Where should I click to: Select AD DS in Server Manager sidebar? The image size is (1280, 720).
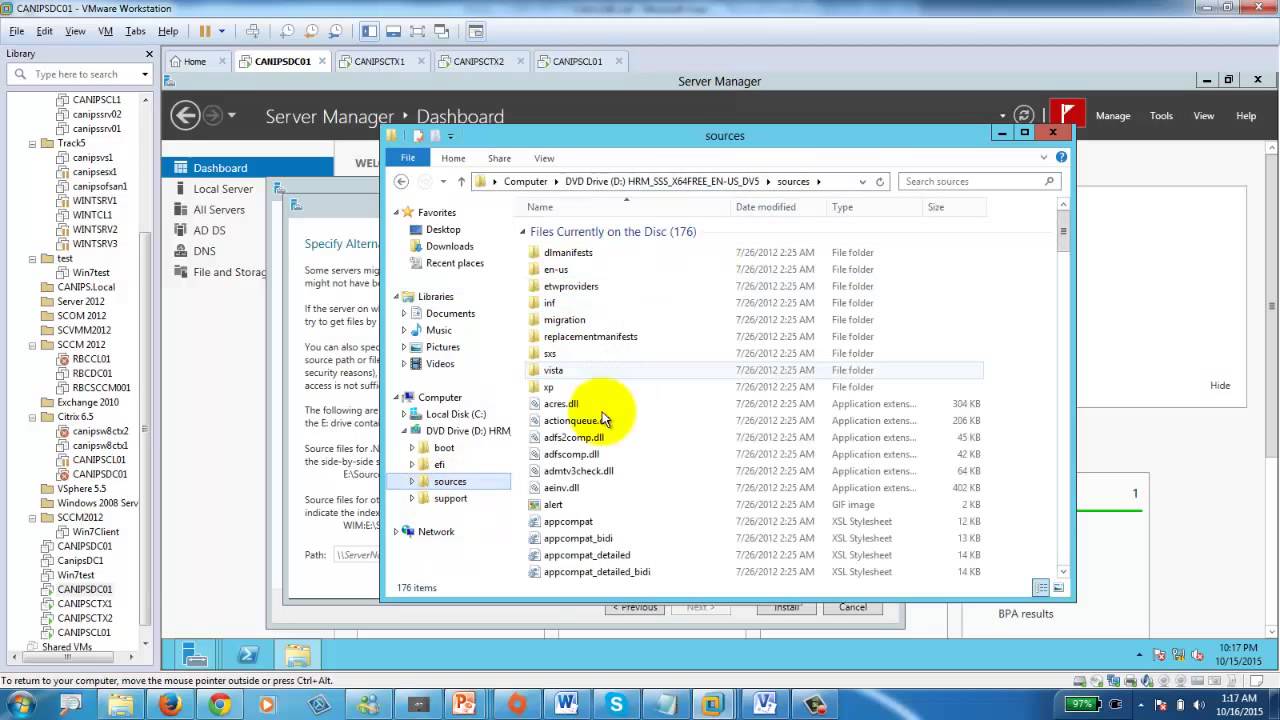(209, 230)
